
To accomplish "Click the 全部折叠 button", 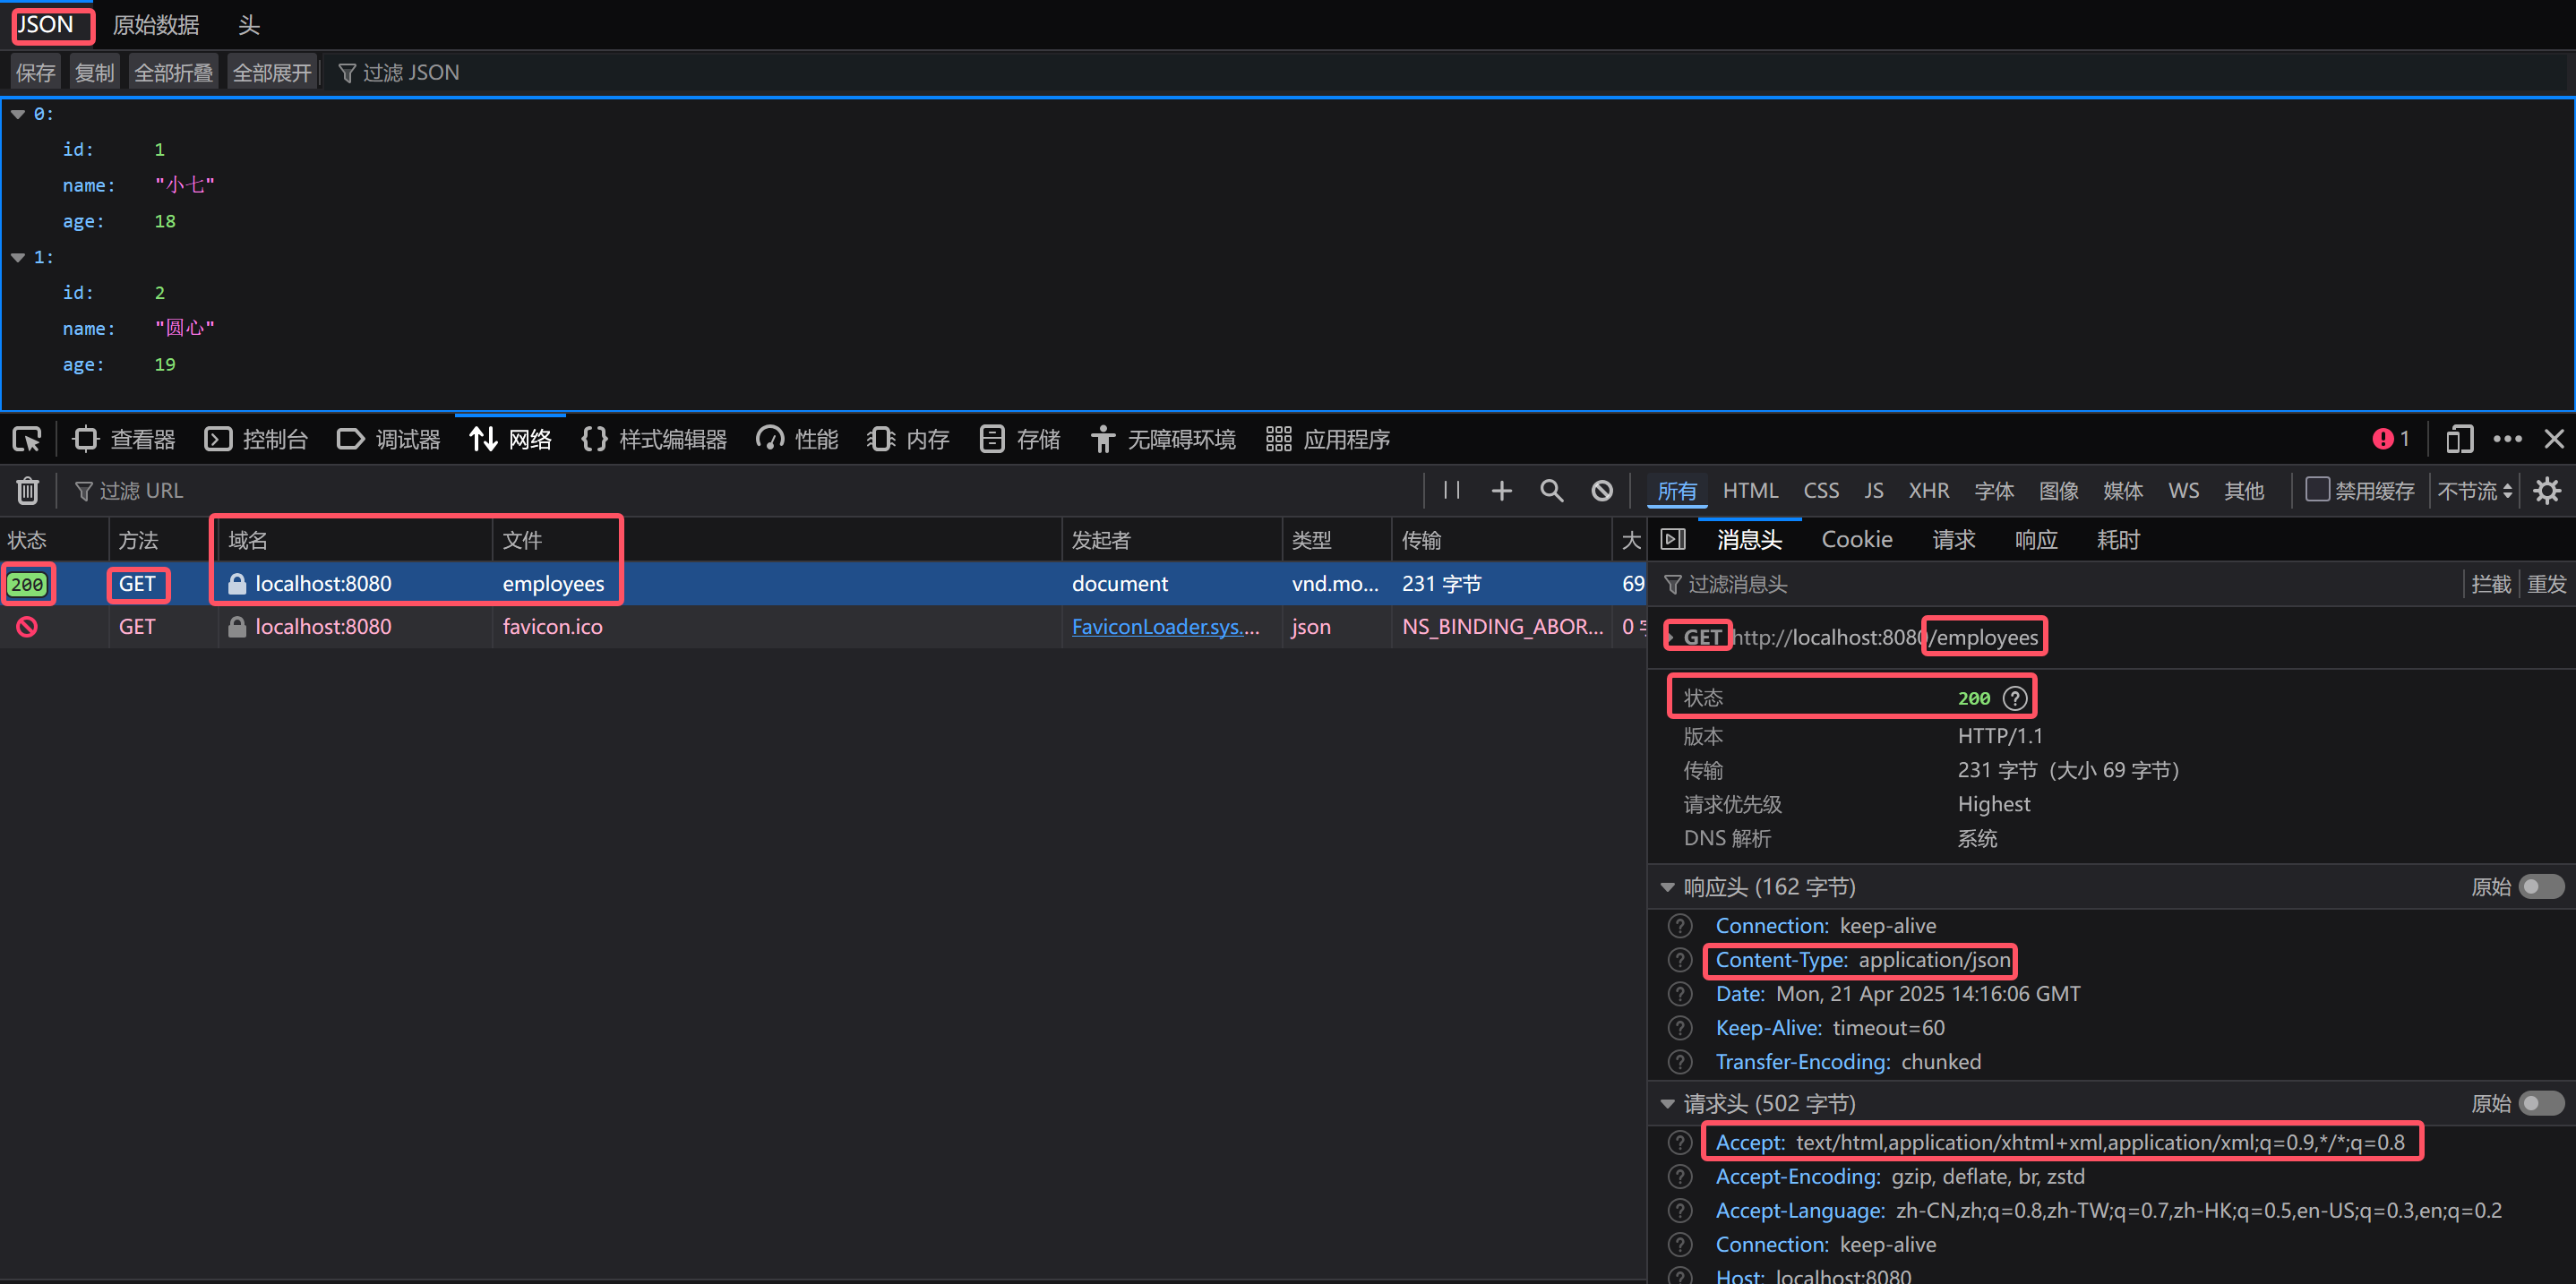I will [x=173, y=73].
